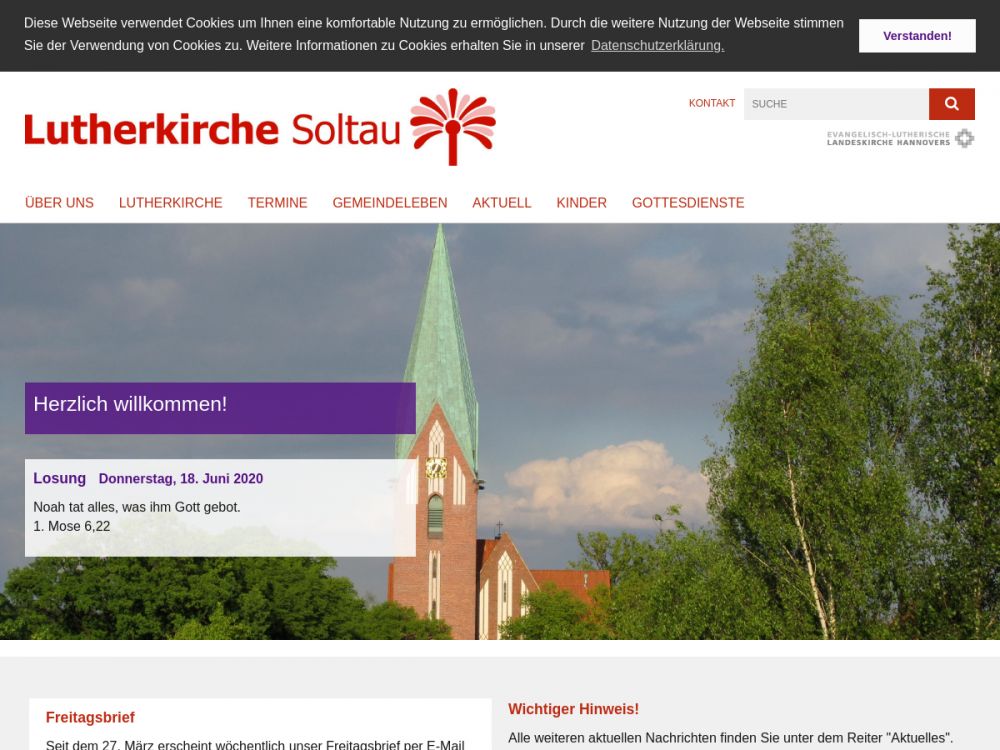Open the Kinder menu
Image resolution: width=1000 pixels, height=750 pixels.
point(581,203)
